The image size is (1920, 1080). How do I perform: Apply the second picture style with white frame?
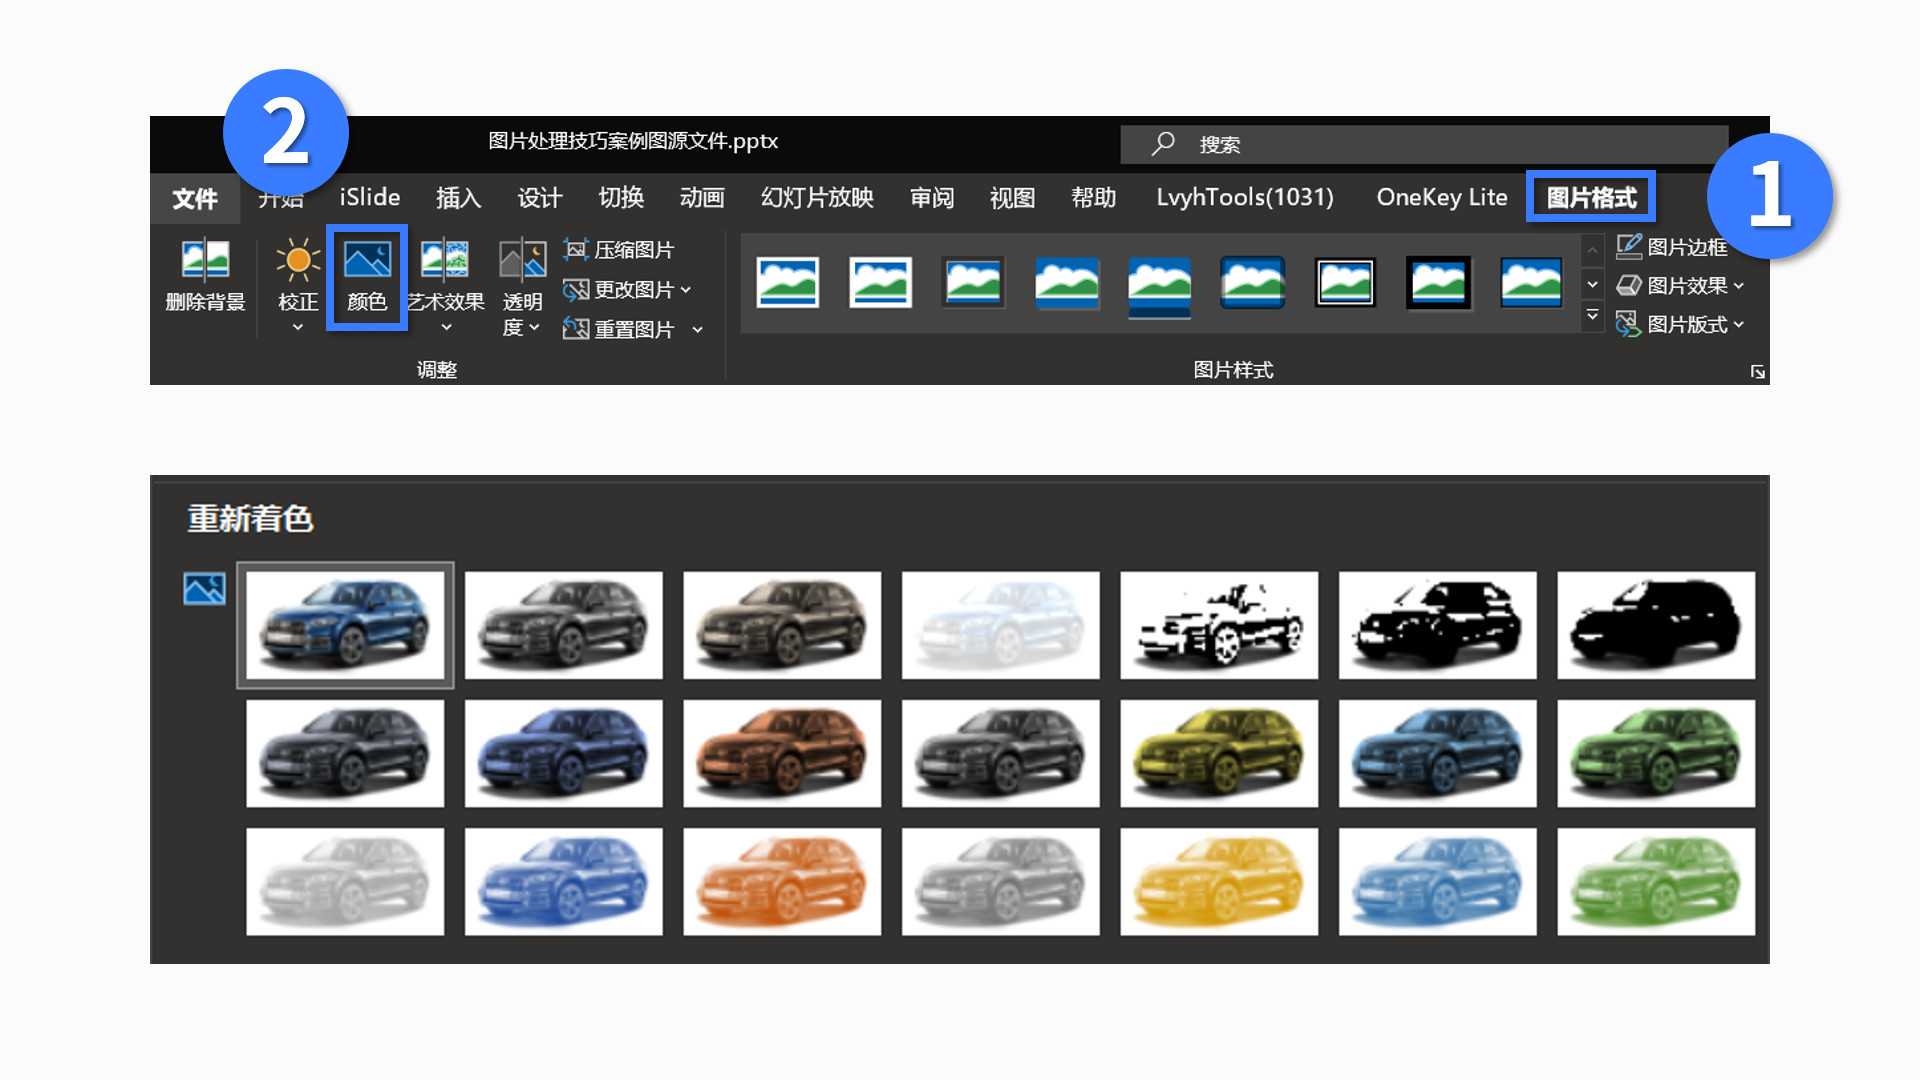[x=880, y=282]
